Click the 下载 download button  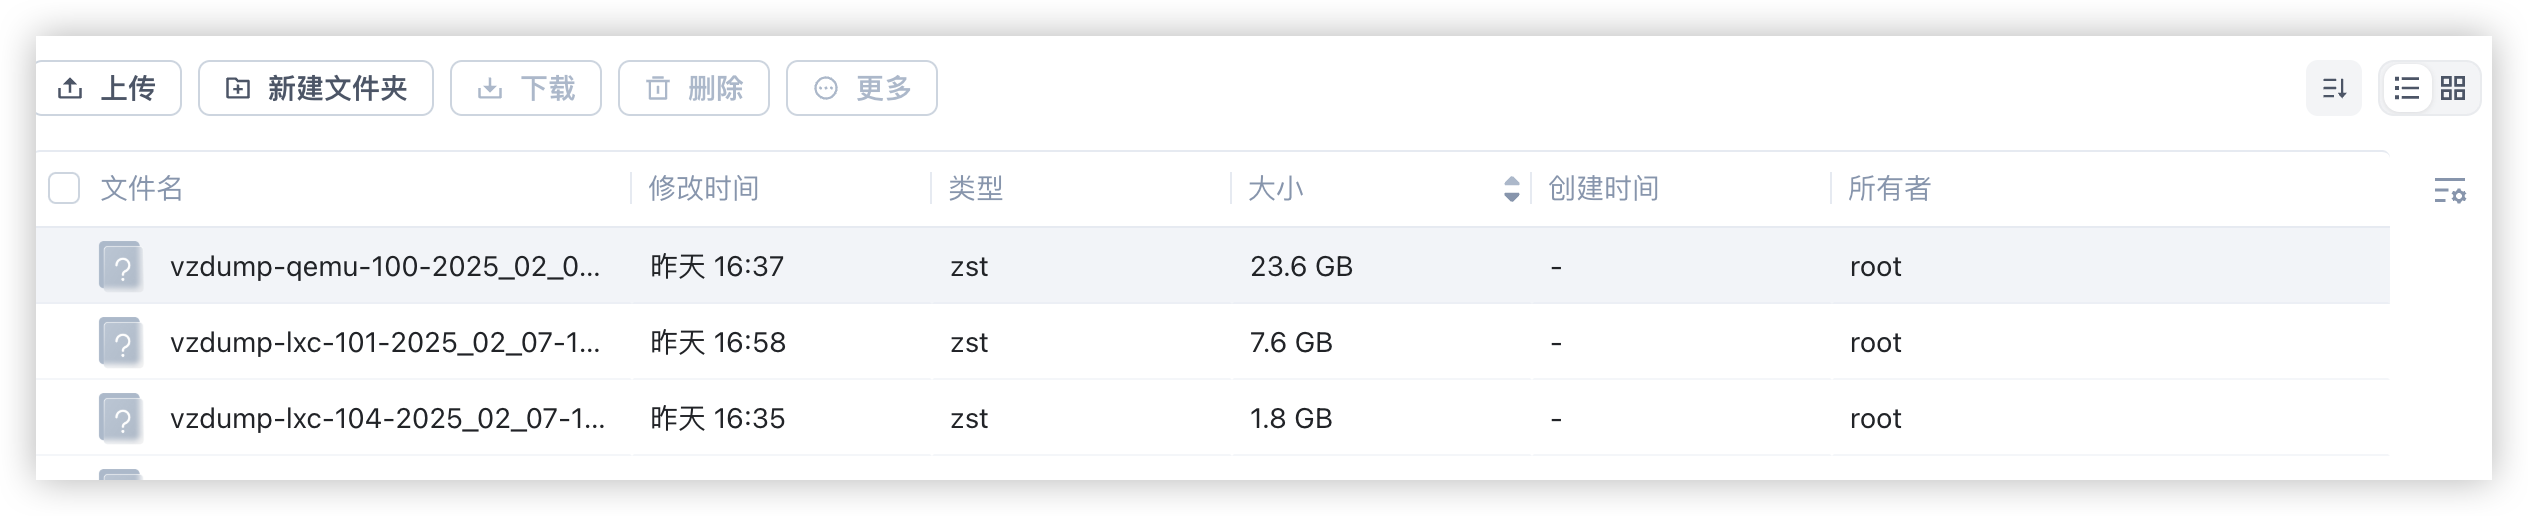tap(526, 88)
